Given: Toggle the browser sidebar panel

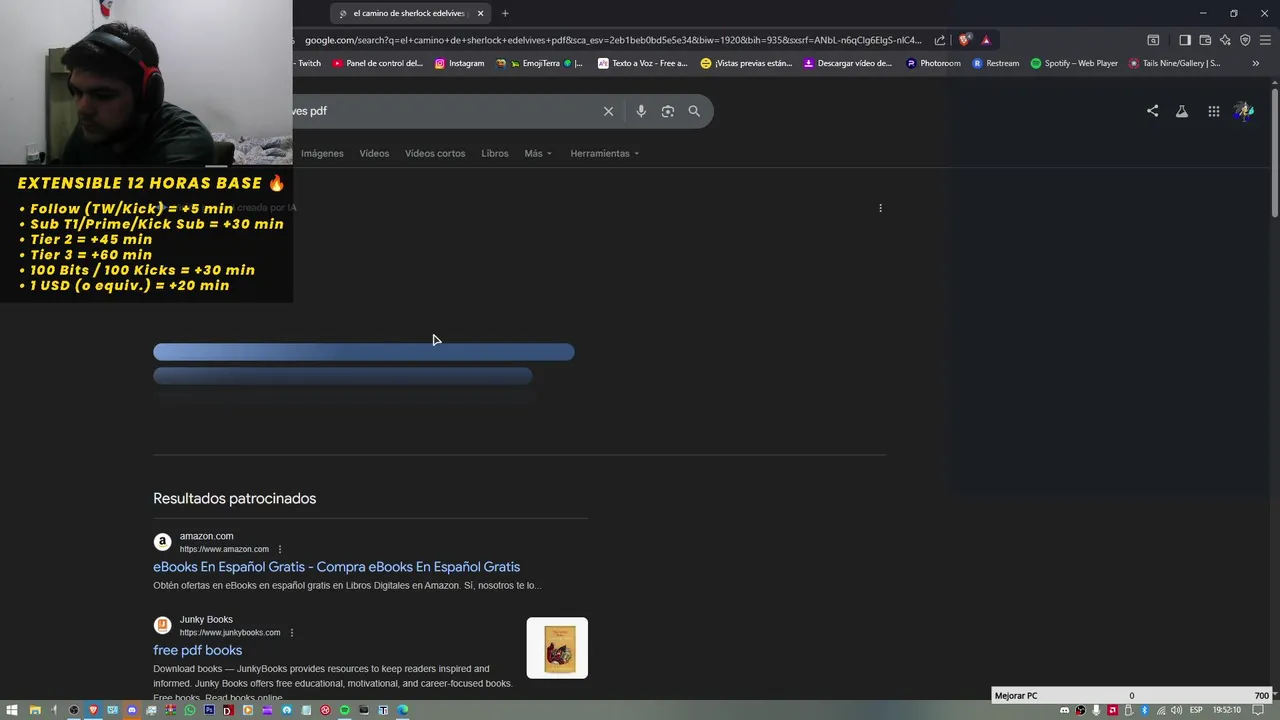Looking at the screenshot, I should [1185, 40].
